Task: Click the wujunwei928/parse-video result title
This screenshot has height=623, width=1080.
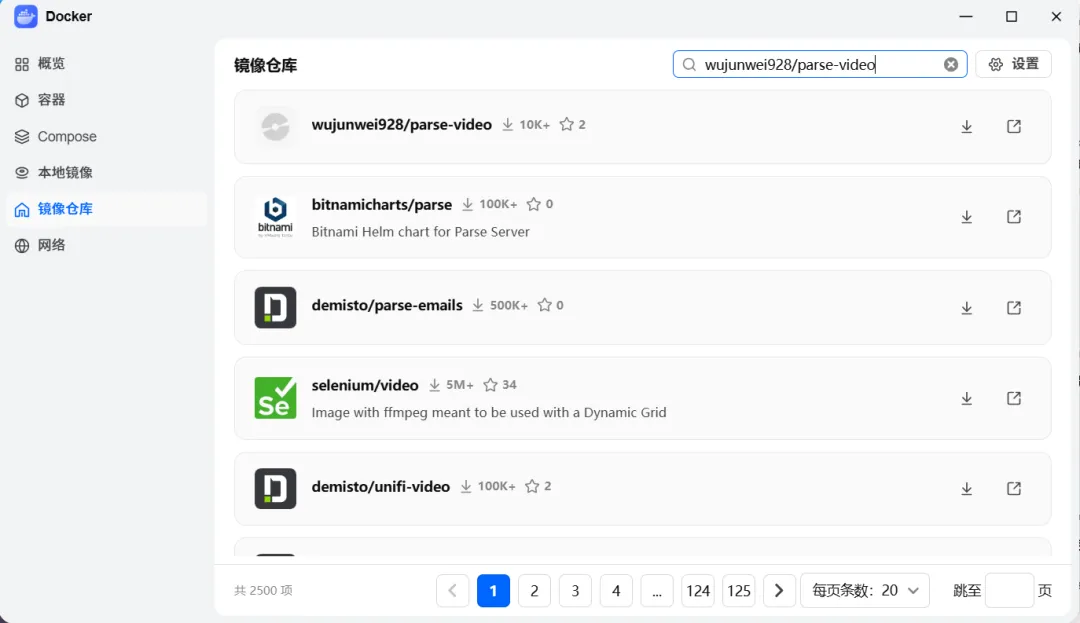Action: [x=402, y=125]
